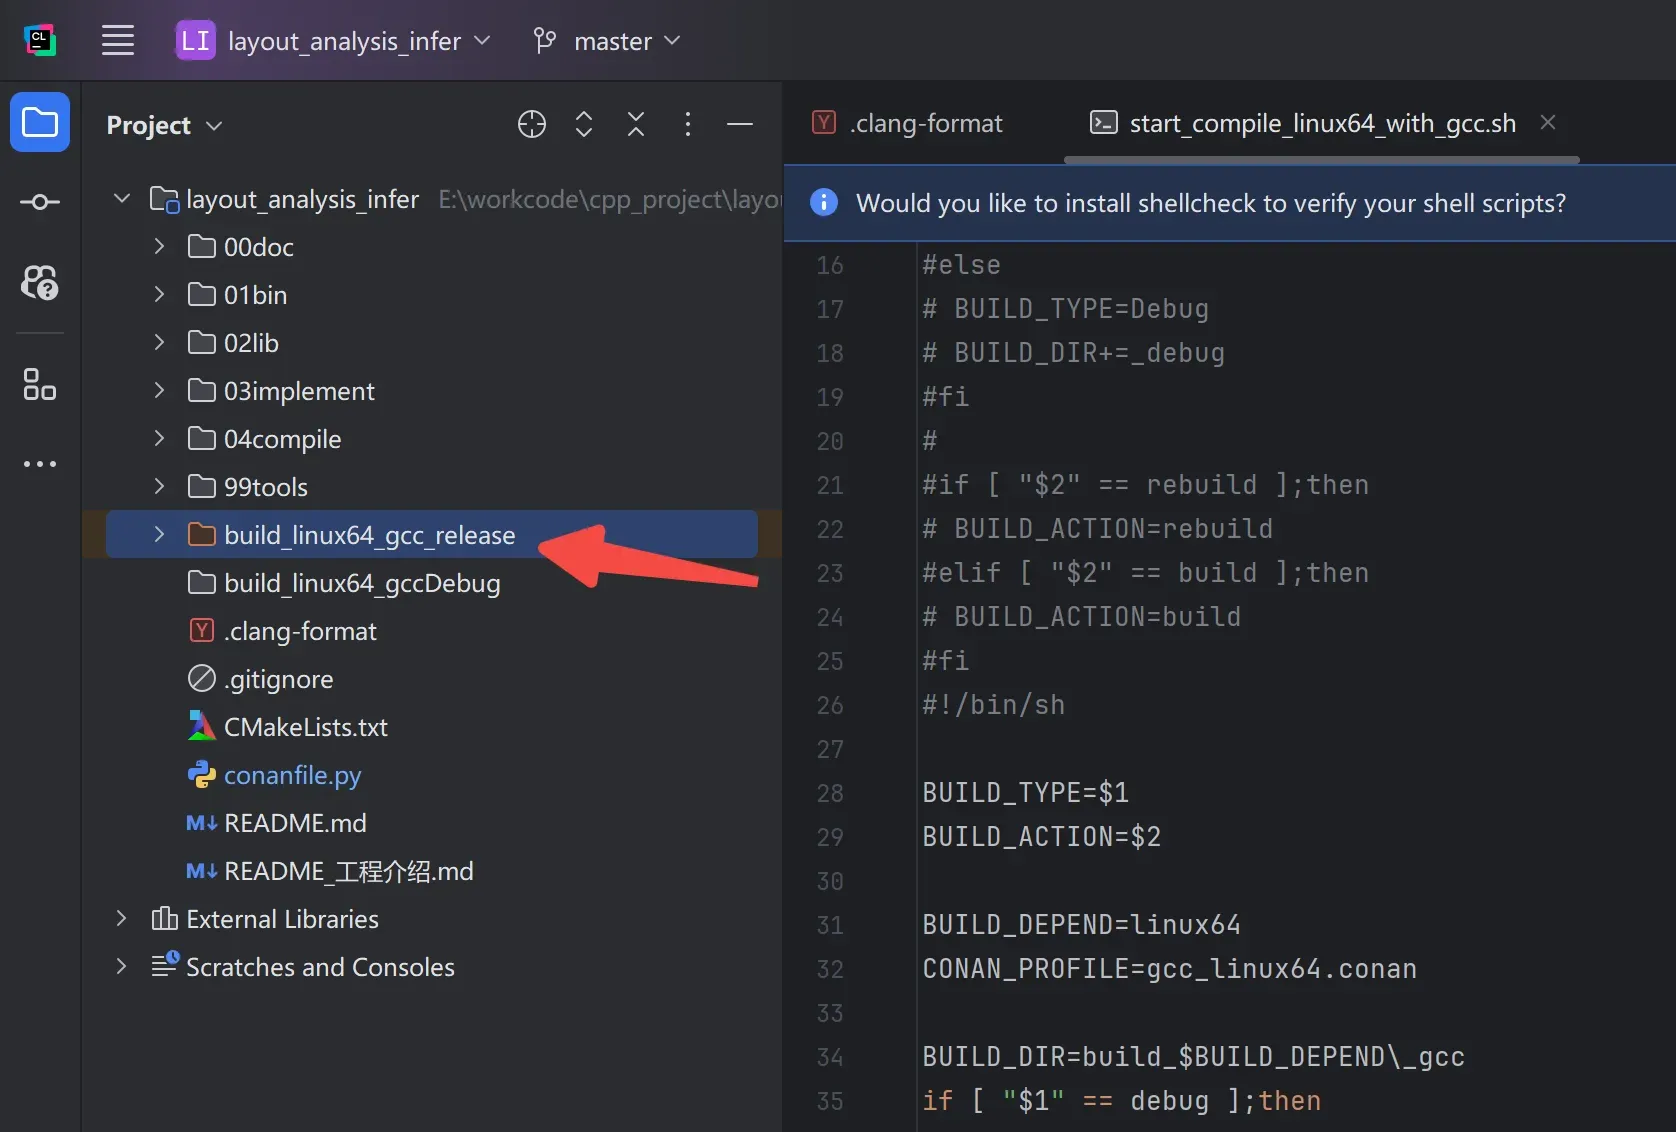Open the master branch dropdown
The width and height of the screenshot is (1676, 1132).
coord(607,41)
